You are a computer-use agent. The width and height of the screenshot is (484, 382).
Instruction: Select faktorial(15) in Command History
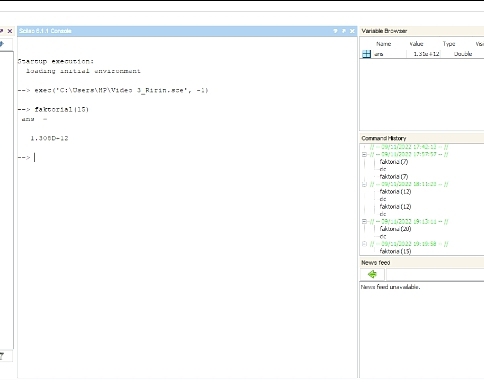[x=395, y=251]
